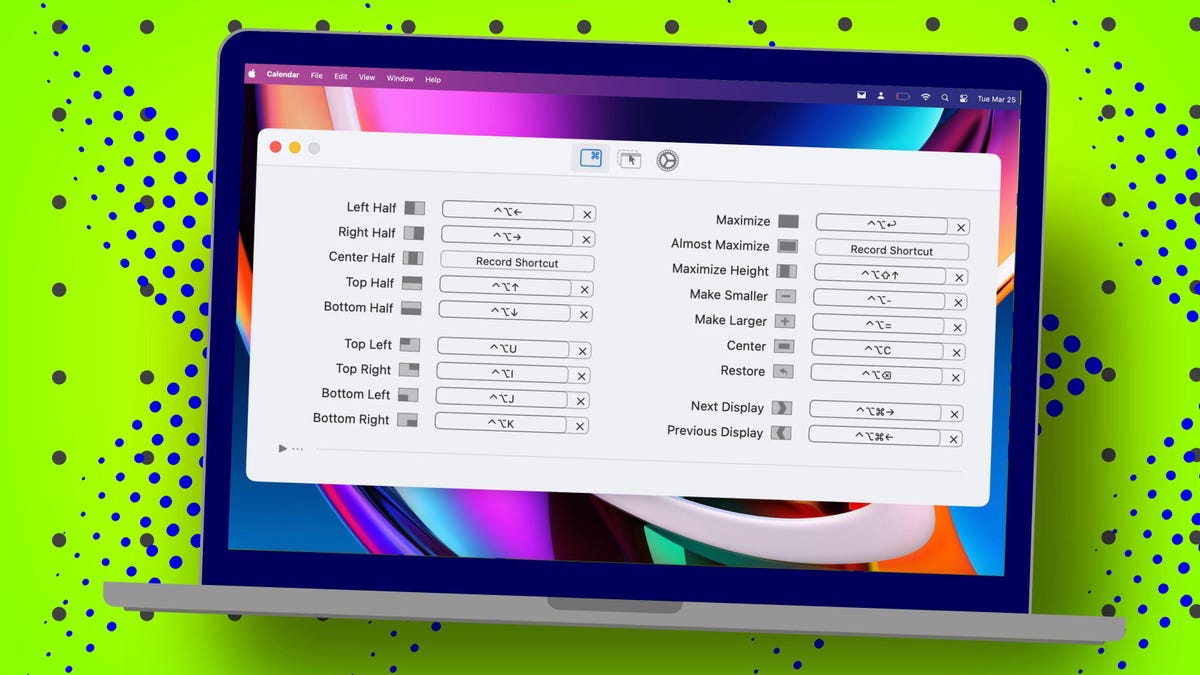Edit the Previous Display shortcut field

[x=874, y=437]
